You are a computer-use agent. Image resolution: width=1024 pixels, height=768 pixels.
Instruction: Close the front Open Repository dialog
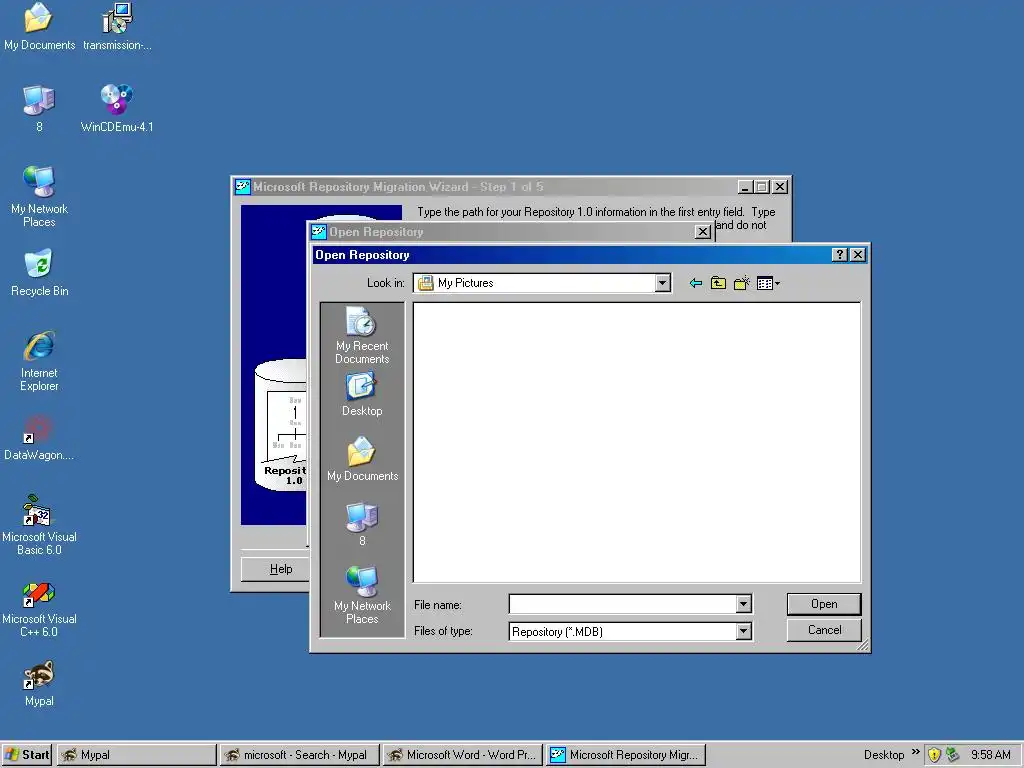(x=858, y=255)
